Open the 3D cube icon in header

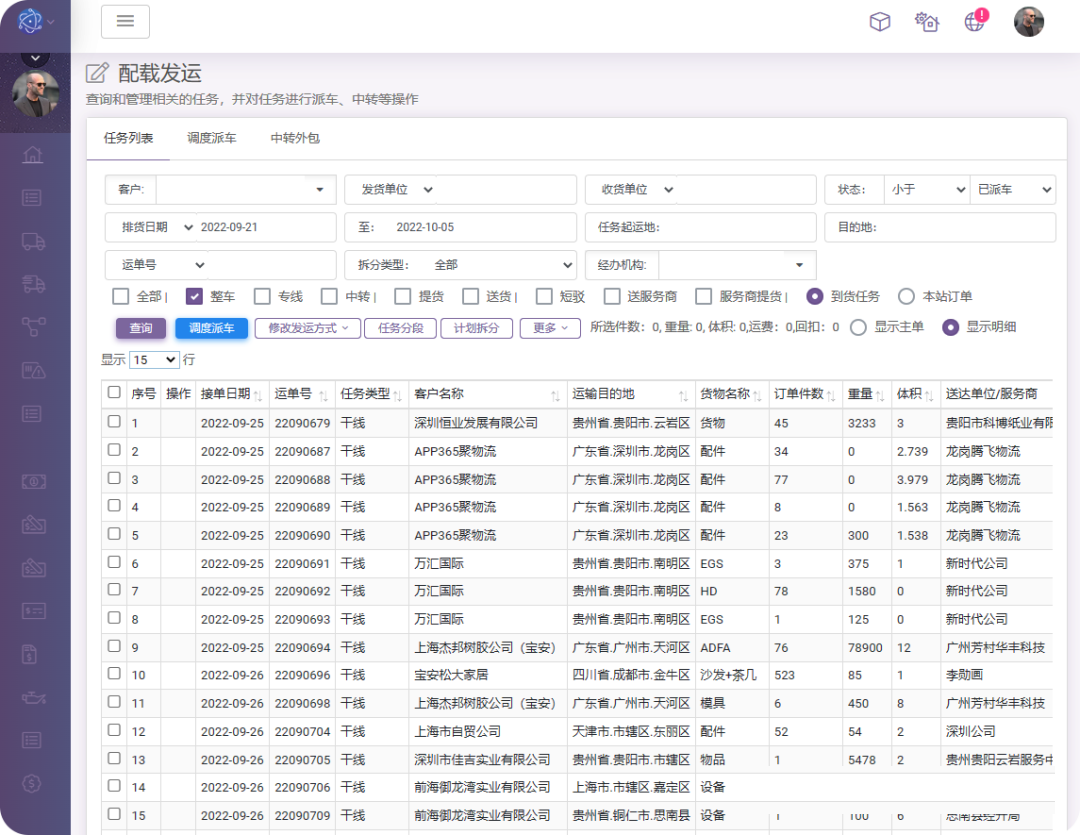(879, 21)
